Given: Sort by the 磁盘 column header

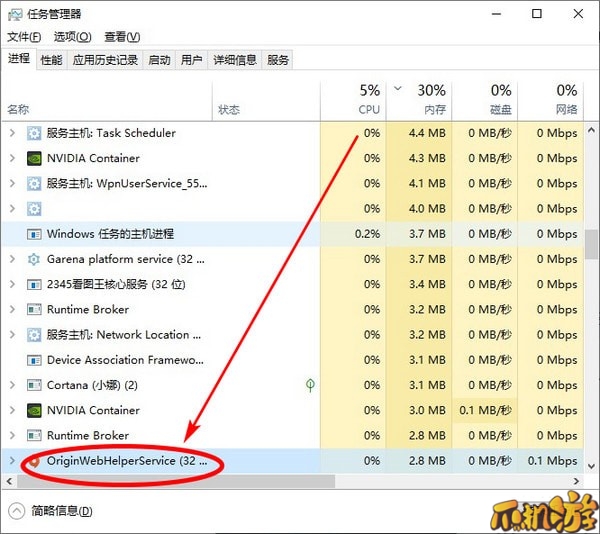Looking at the screenshot, I should click(x=485, y=101).
